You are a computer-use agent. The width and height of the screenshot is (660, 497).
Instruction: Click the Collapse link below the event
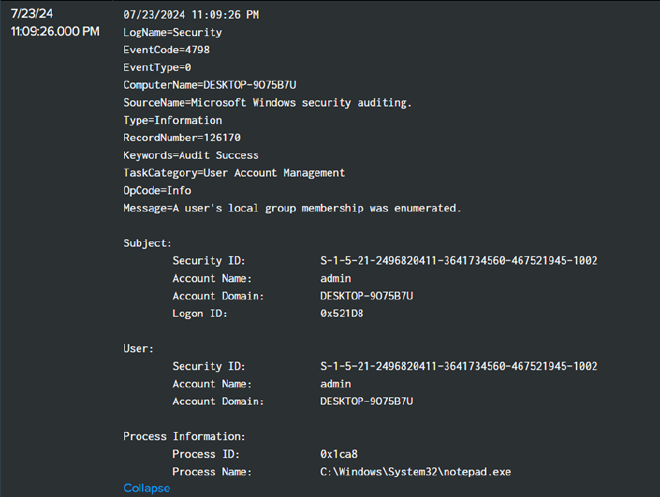(x=146, y=488)
